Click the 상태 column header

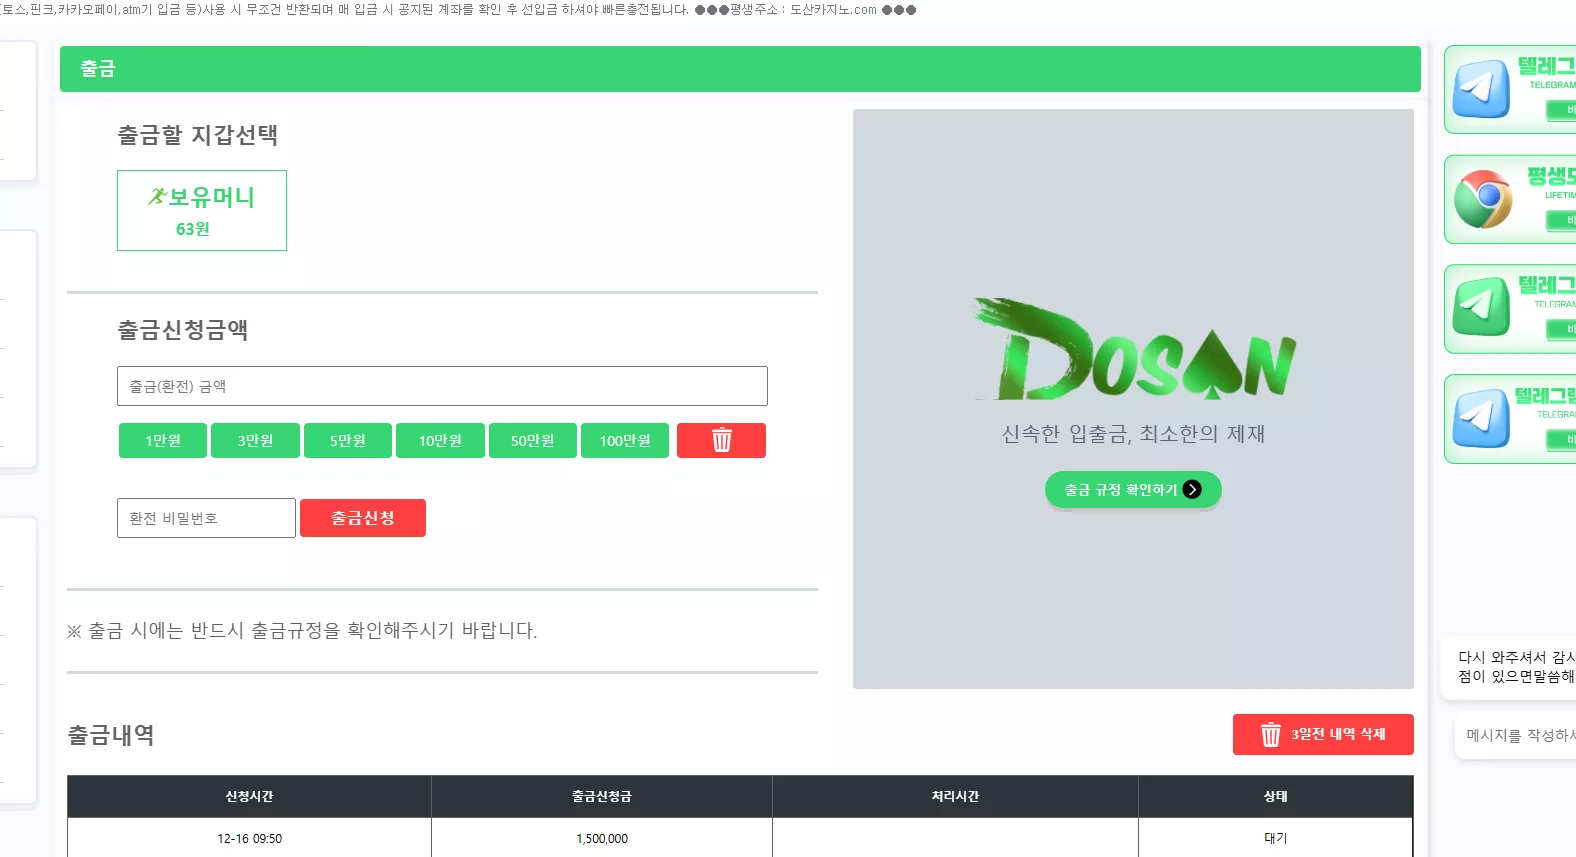pos(1276,797)
